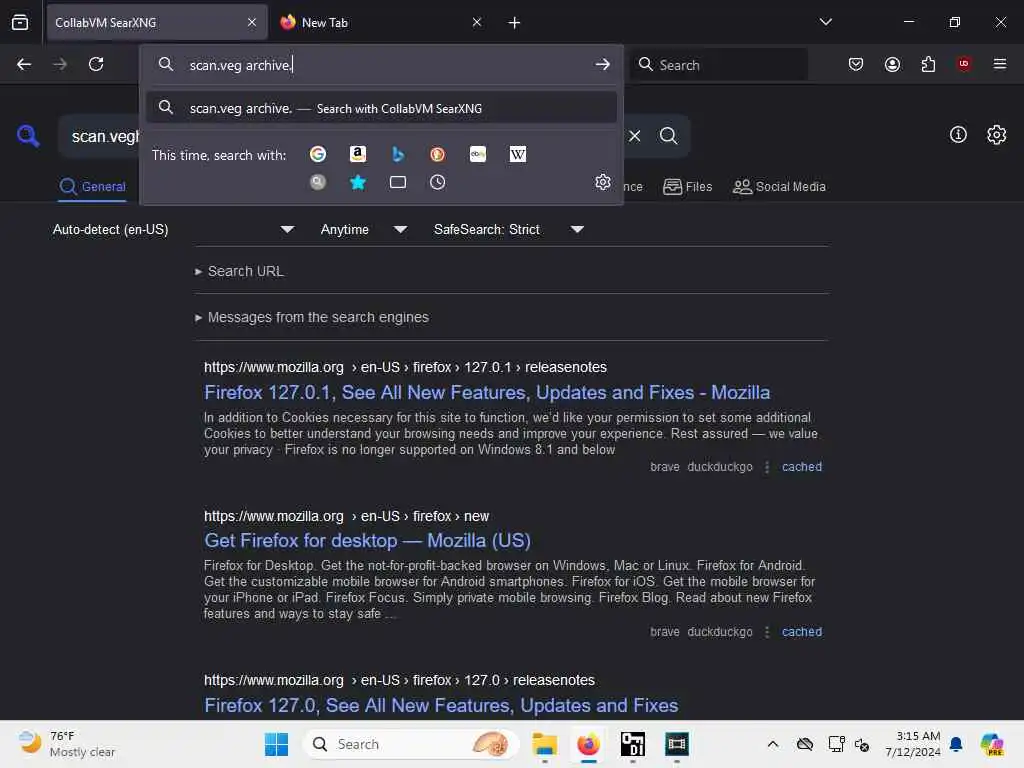This screenshot has width=1024, height=768.
Task: Open Get Firefox for desktop result
Action: pos(367,541)
